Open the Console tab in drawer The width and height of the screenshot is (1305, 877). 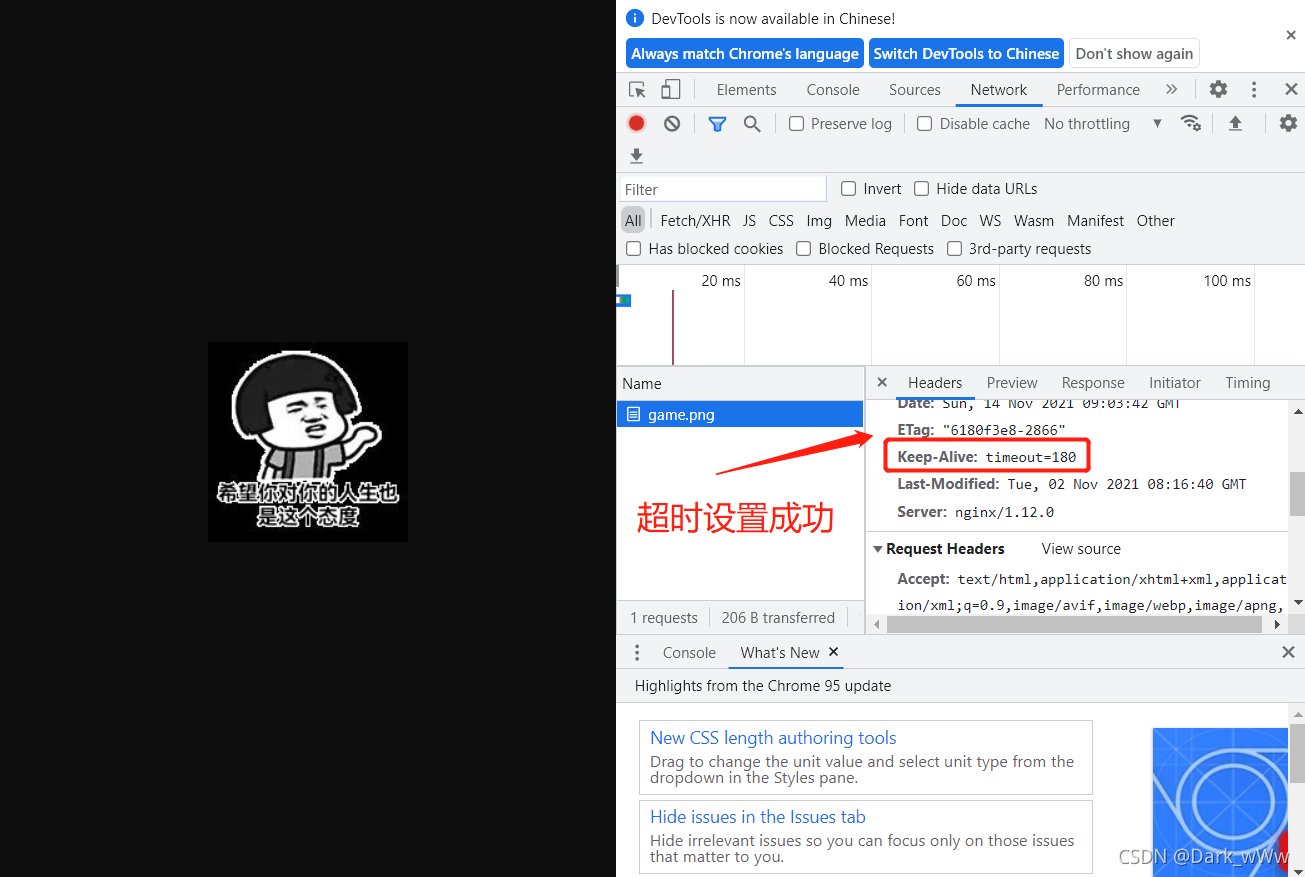click(689, 652)
